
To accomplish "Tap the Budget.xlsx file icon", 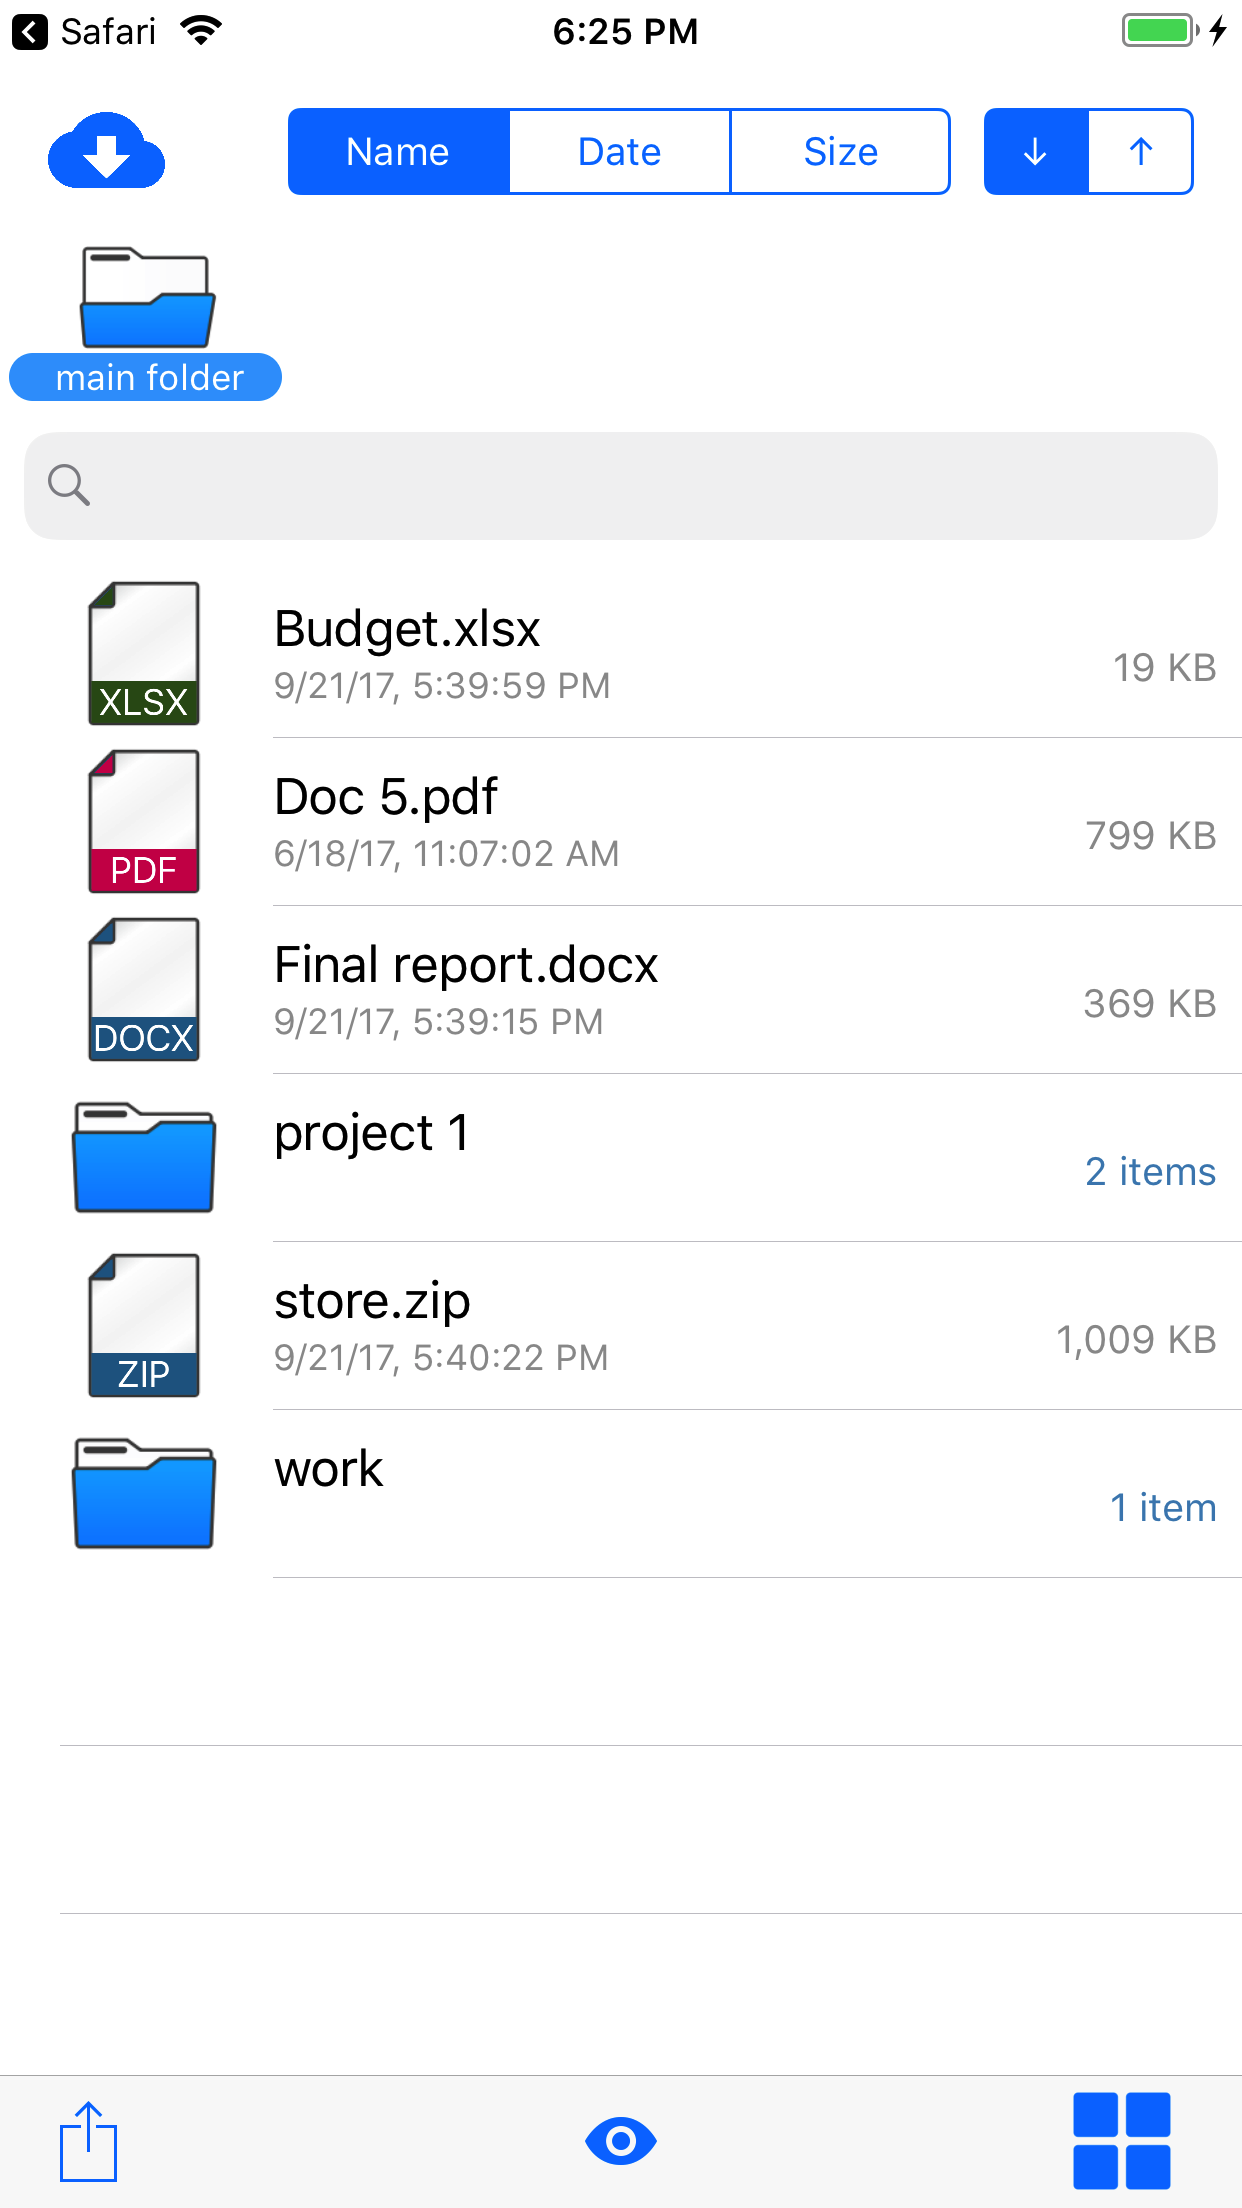I will pos(144,654).
